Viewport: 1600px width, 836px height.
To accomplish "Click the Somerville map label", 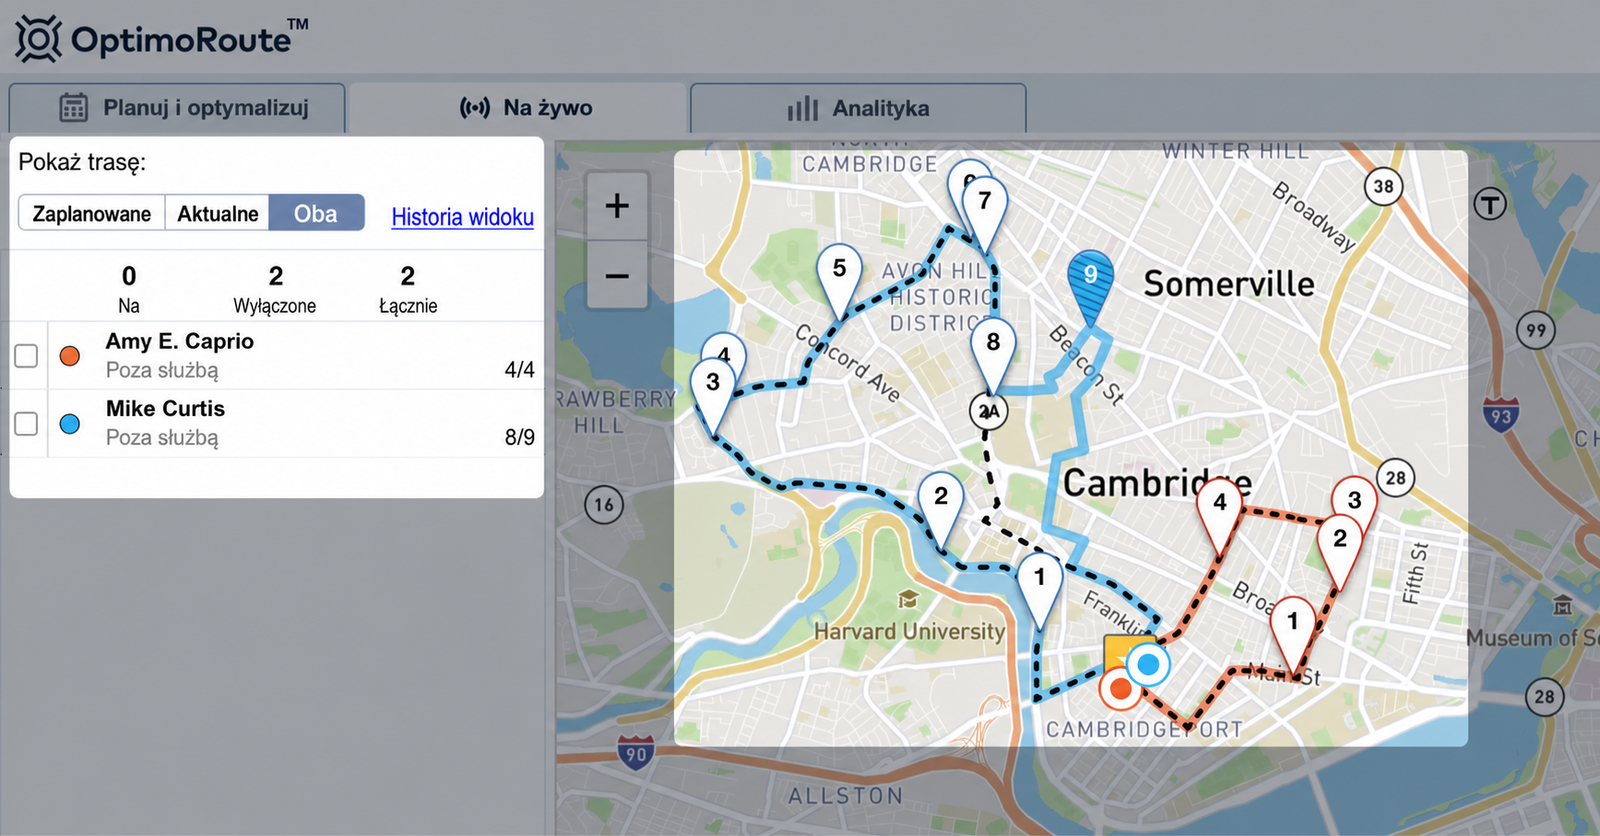I will point(1229,284).
